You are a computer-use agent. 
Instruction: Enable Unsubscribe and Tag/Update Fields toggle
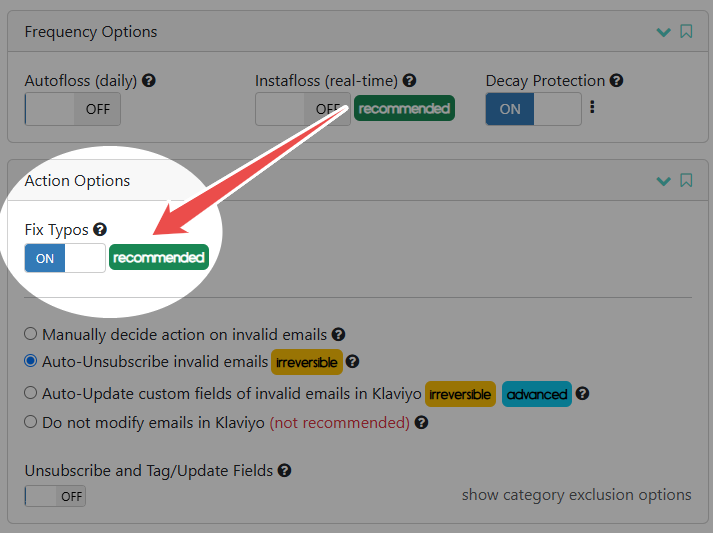pyautogui.click(x=55, y=496)
